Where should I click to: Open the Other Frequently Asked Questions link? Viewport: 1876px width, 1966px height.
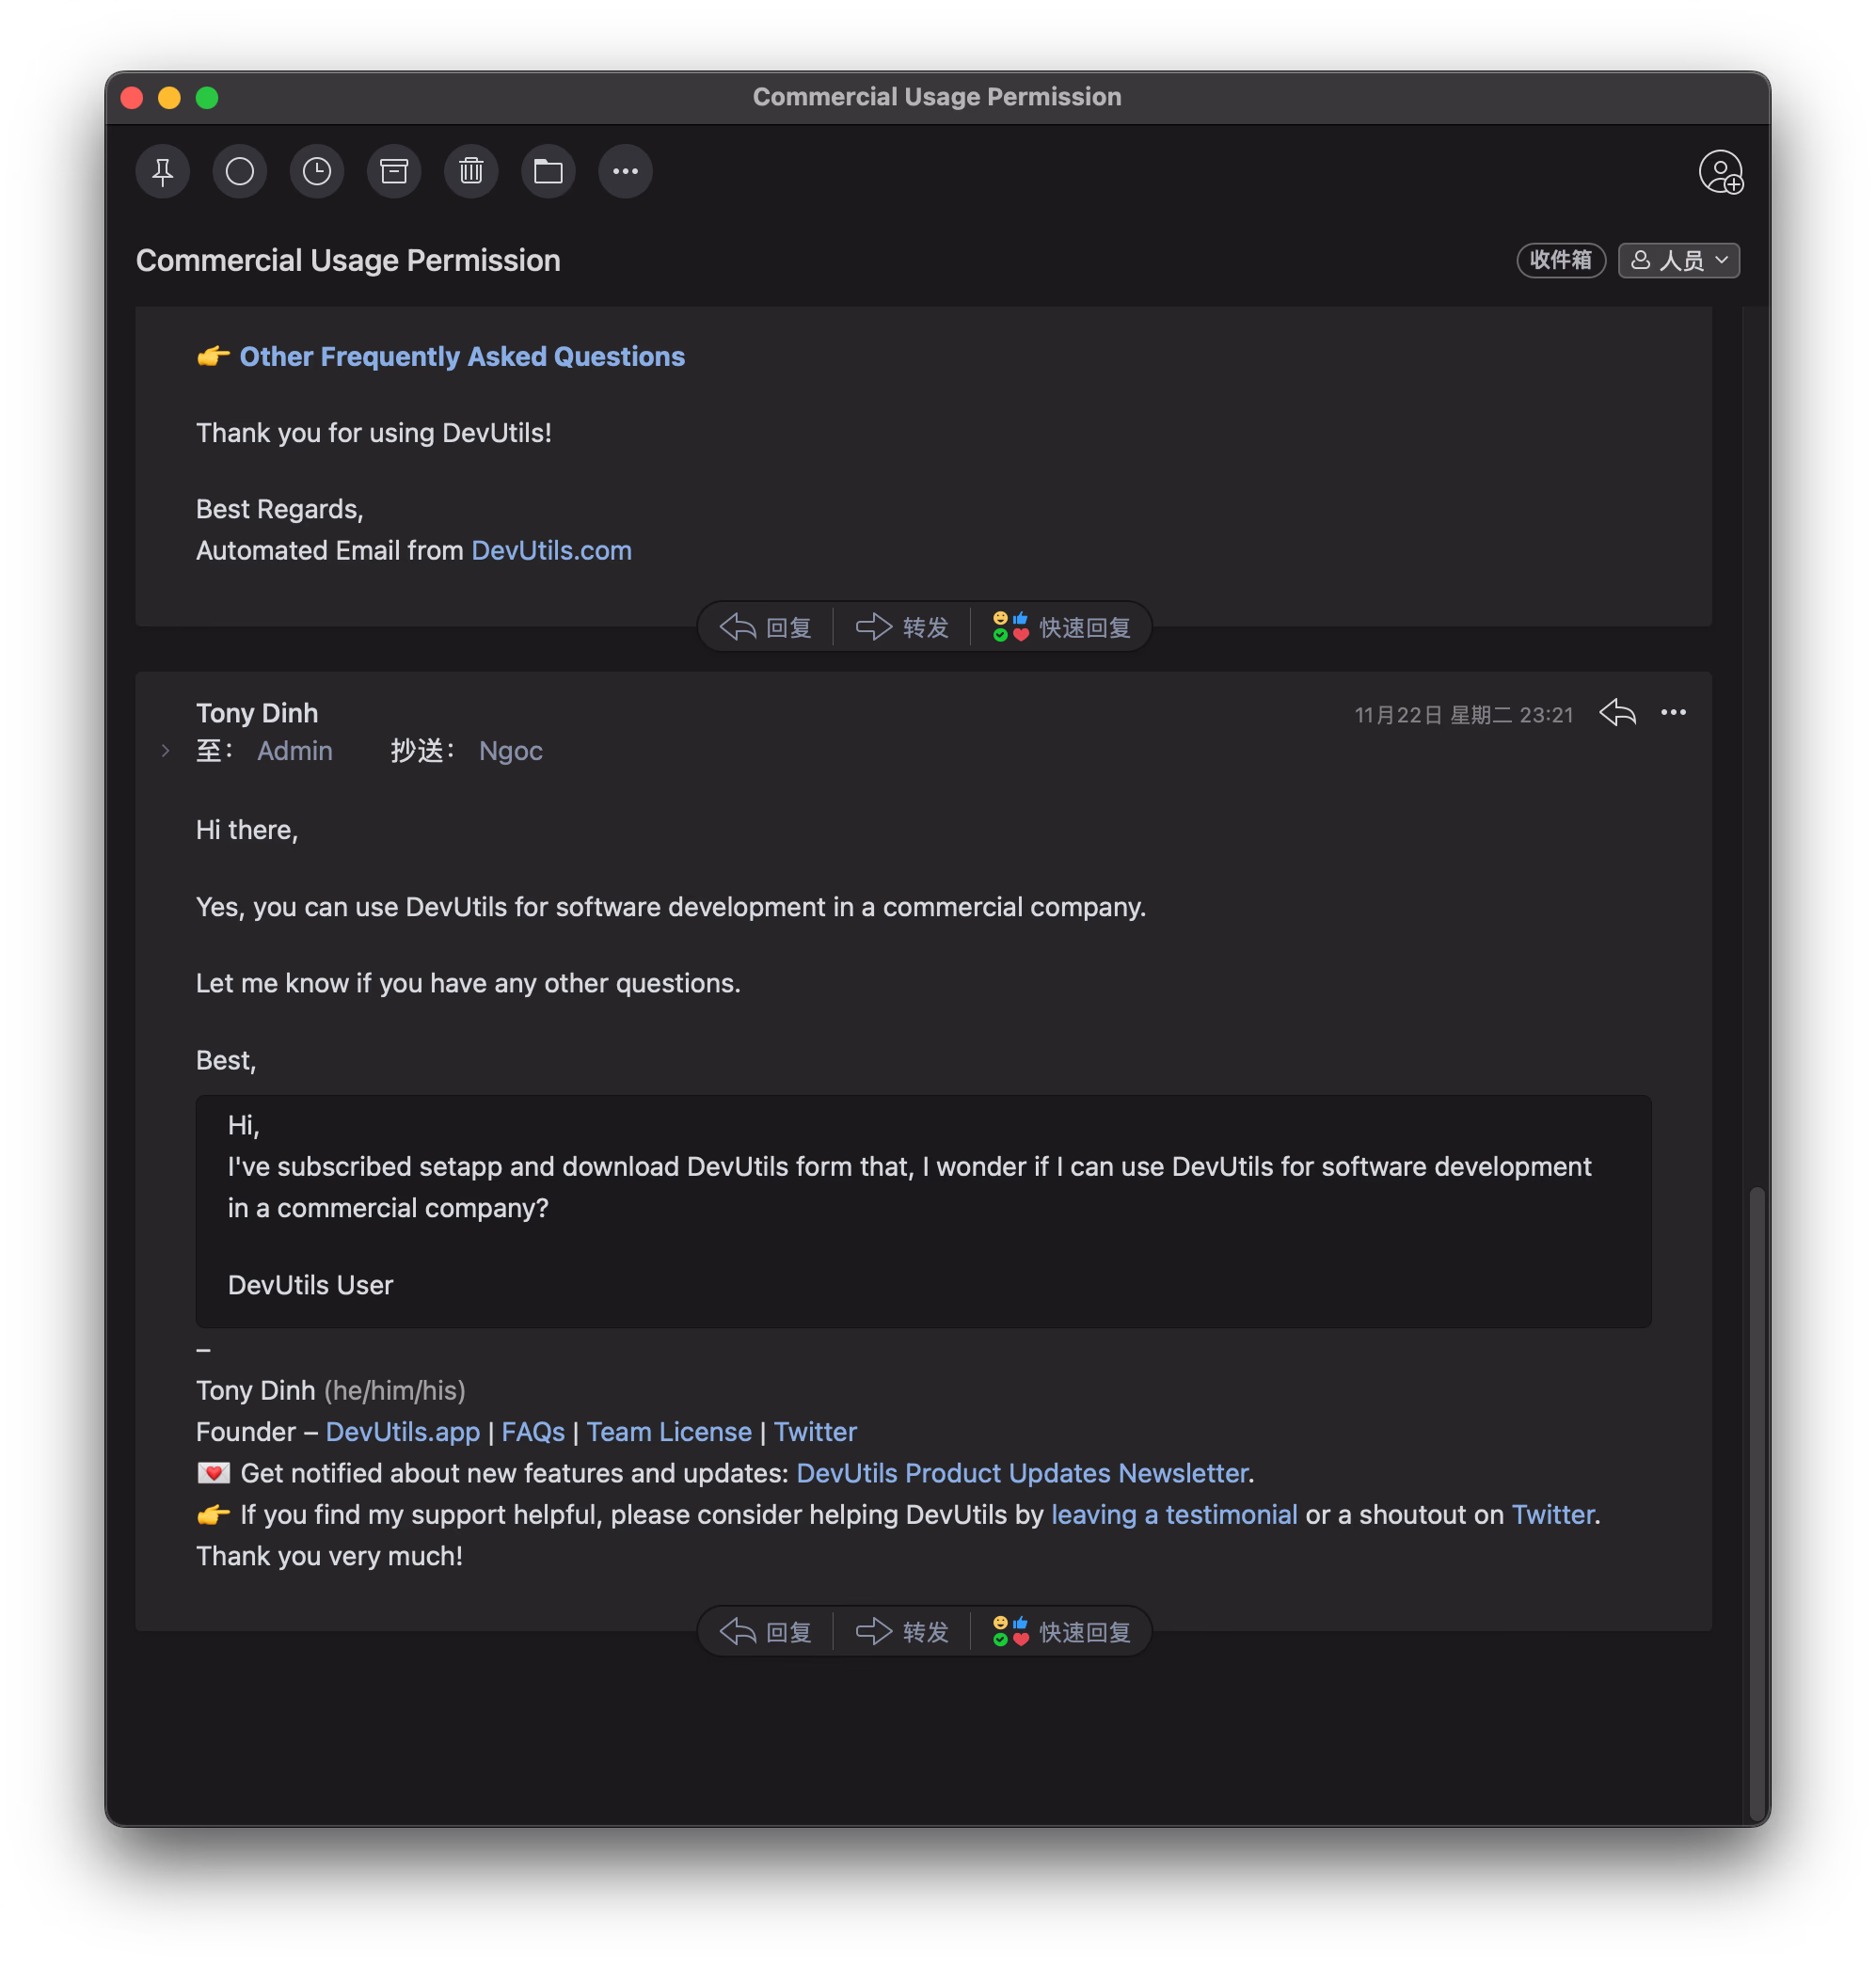coord(462,357)
